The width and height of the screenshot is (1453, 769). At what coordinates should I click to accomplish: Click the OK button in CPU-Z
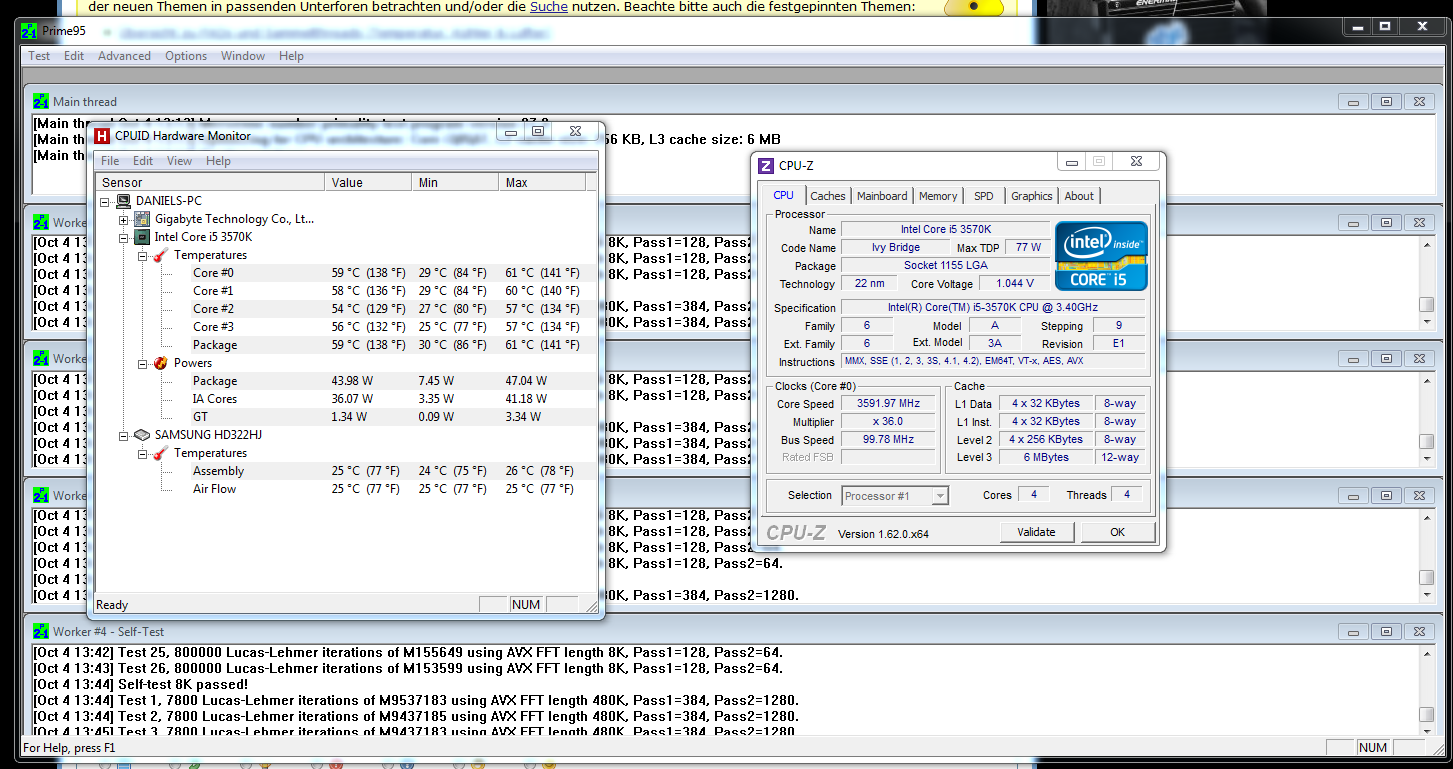click(x=1118, y=532)
